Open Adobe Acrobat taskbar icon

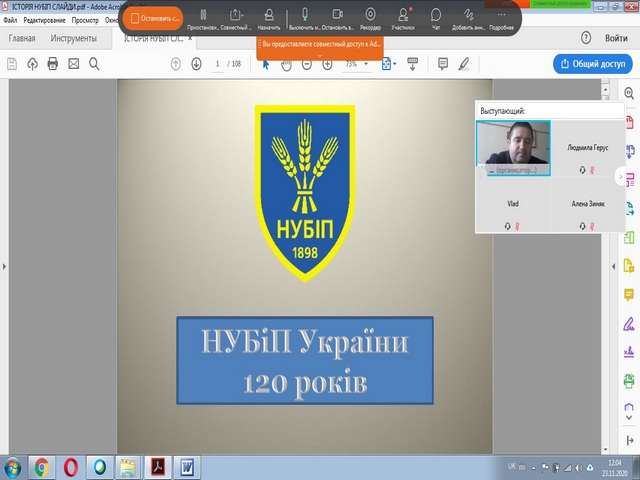click(x=158, y=468)
